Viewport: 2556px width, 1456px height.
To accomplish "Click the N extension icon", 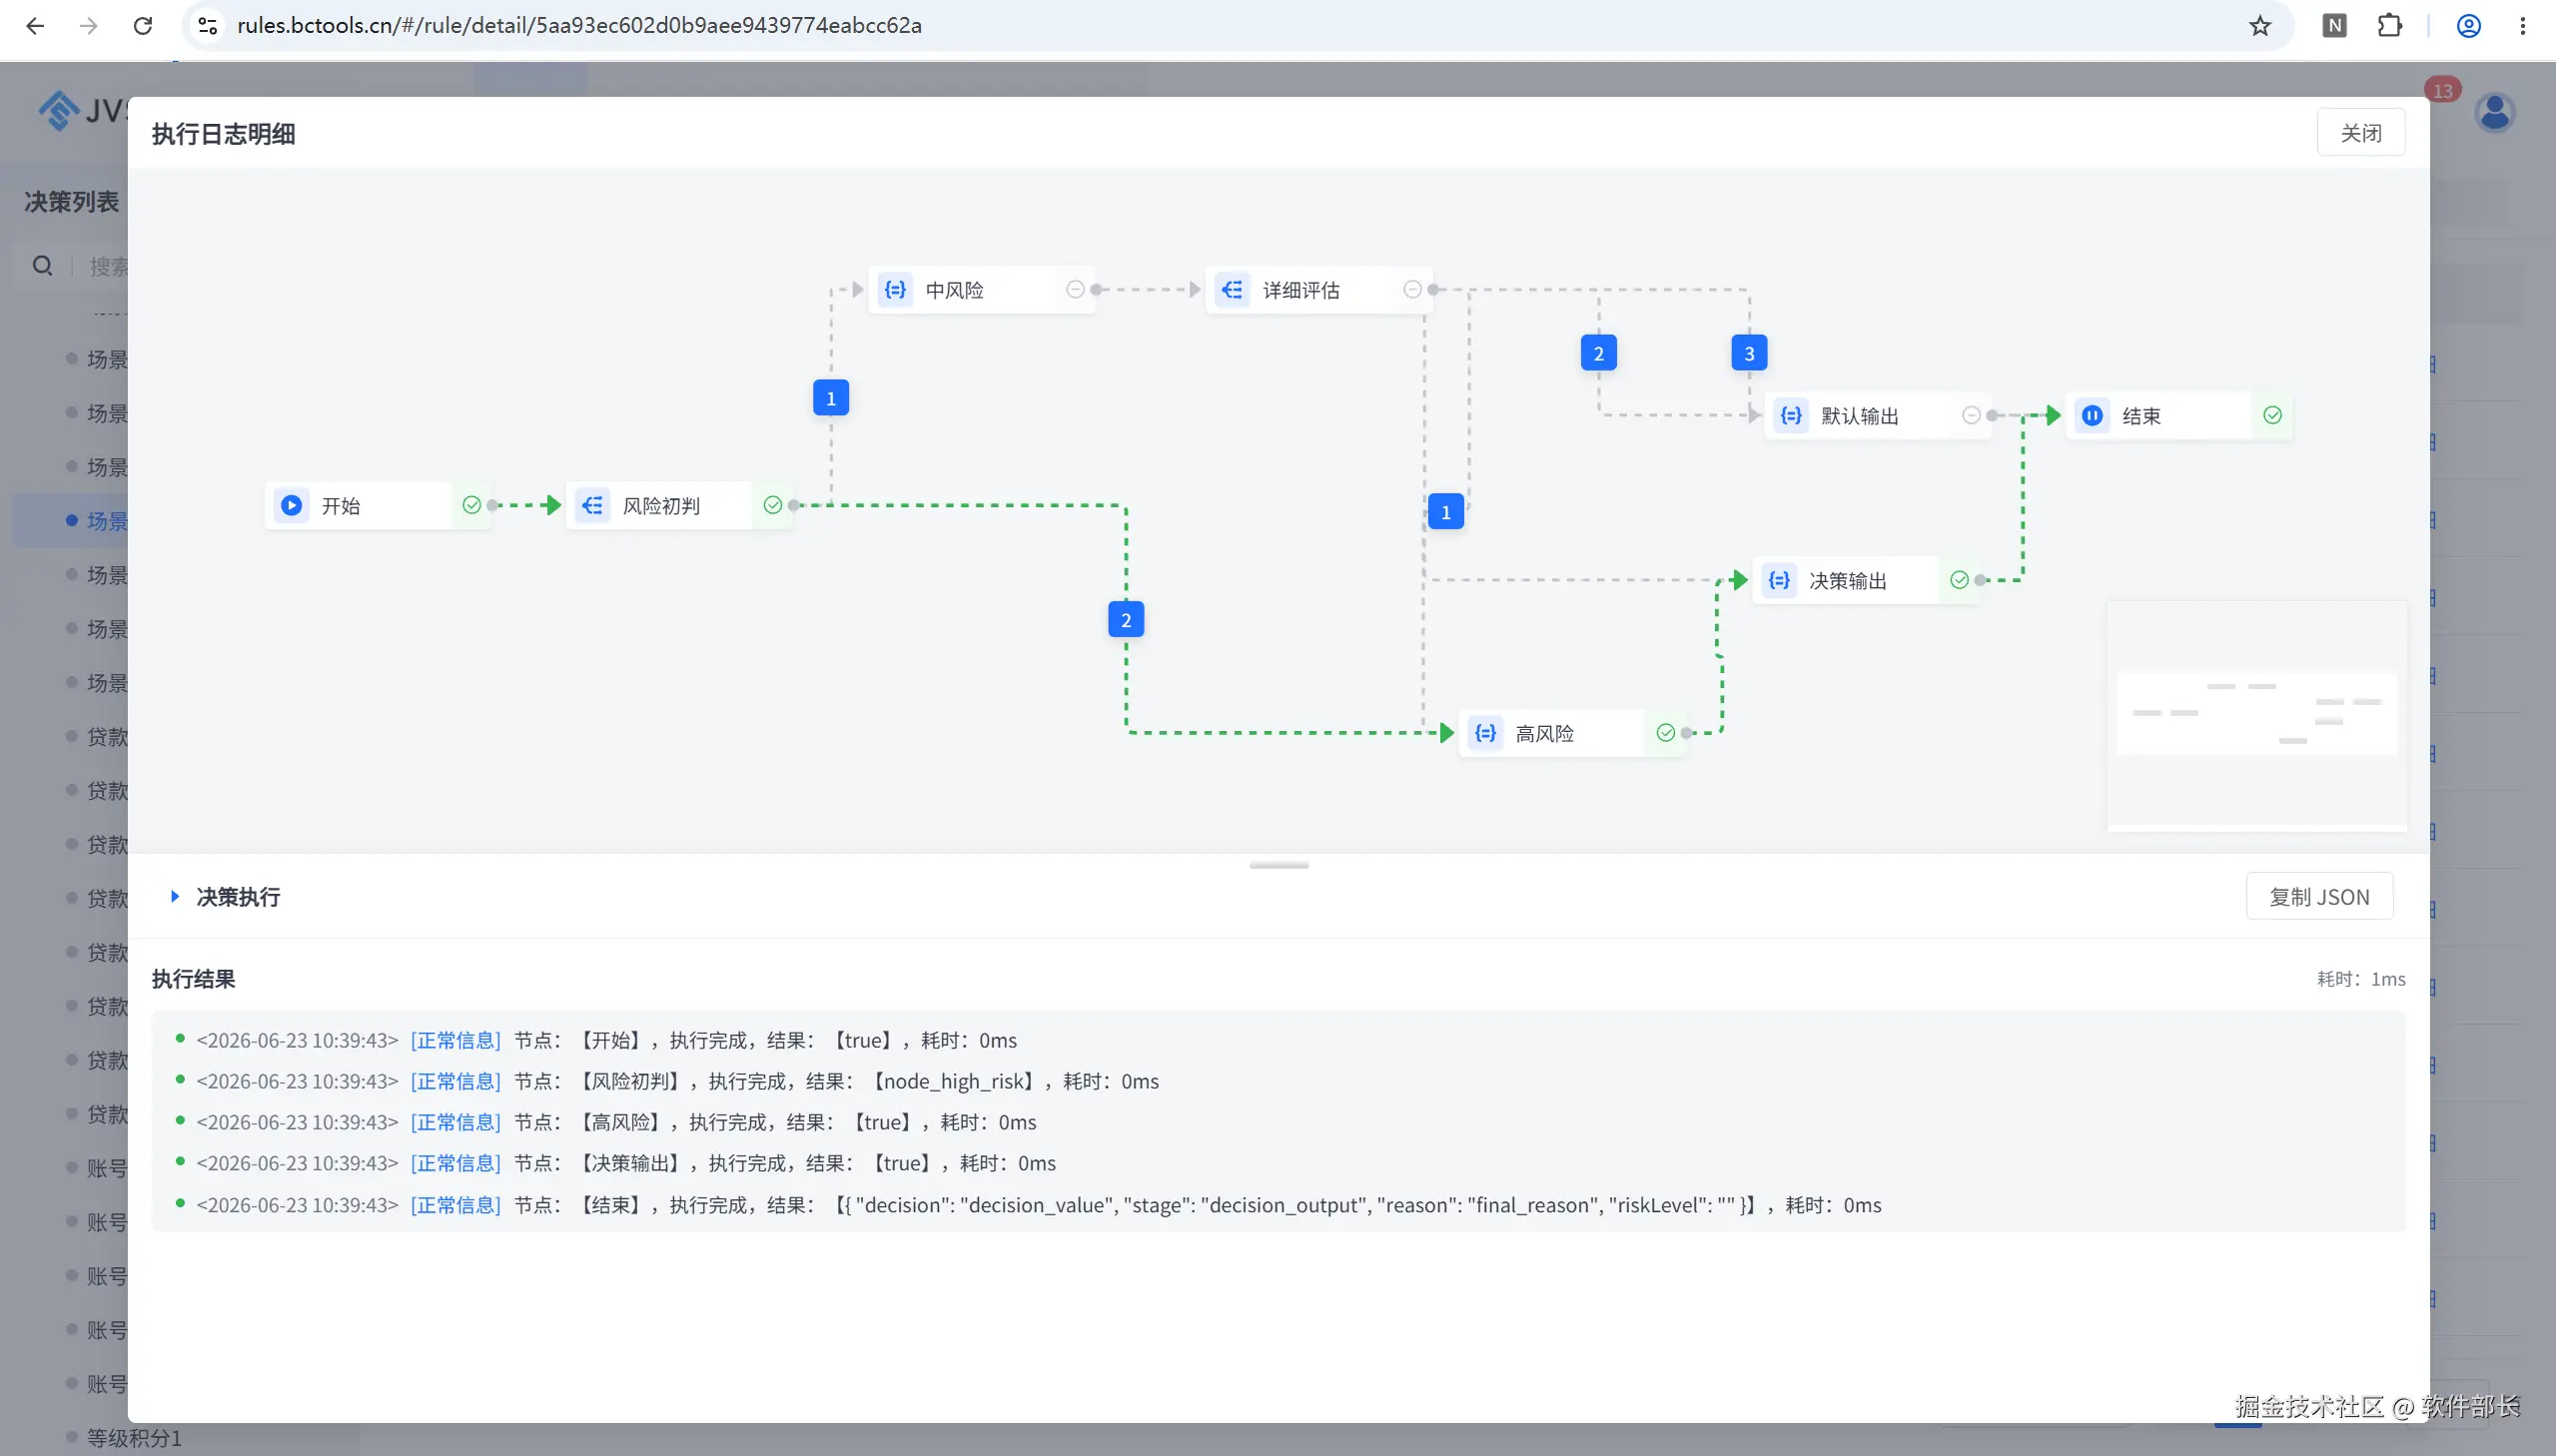I will (x=2334, y=26).
